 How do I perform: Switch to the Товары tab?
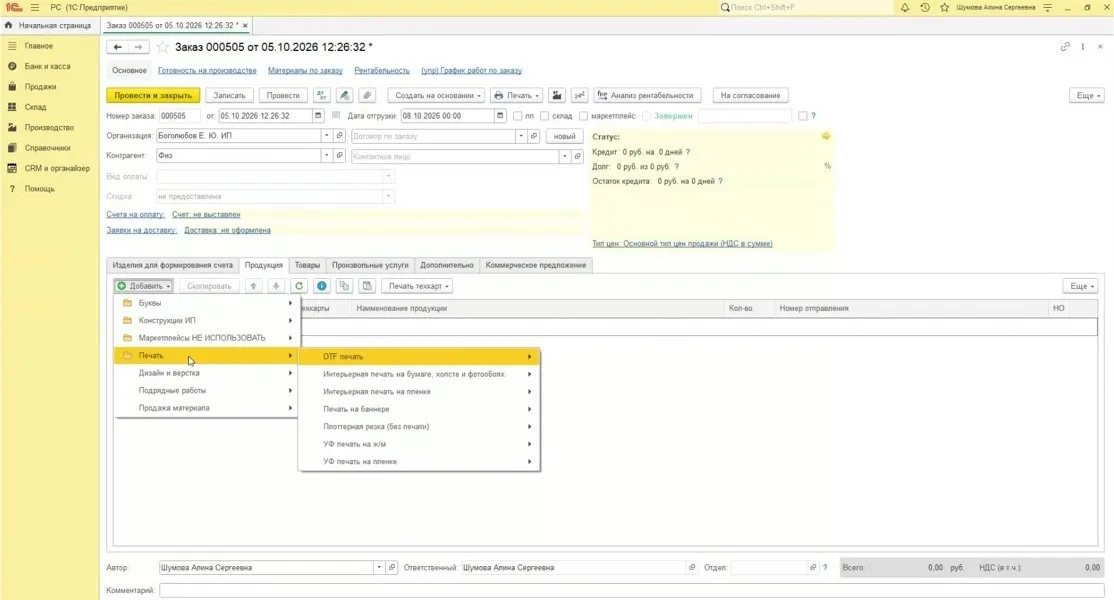(x=308, y=265)
